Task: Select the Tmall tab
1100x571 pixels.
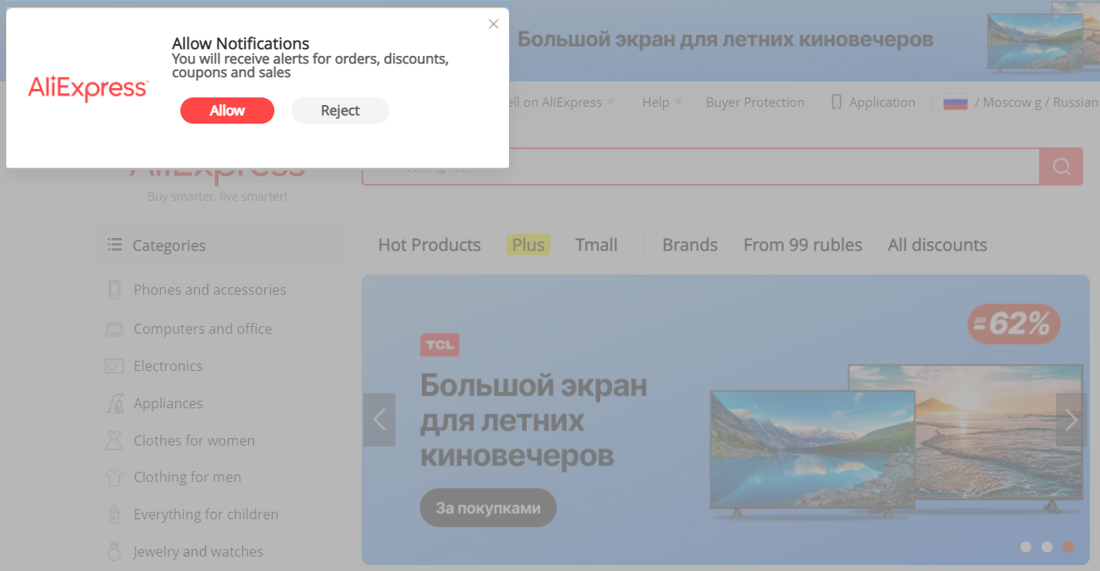Action: click(596, 245)
